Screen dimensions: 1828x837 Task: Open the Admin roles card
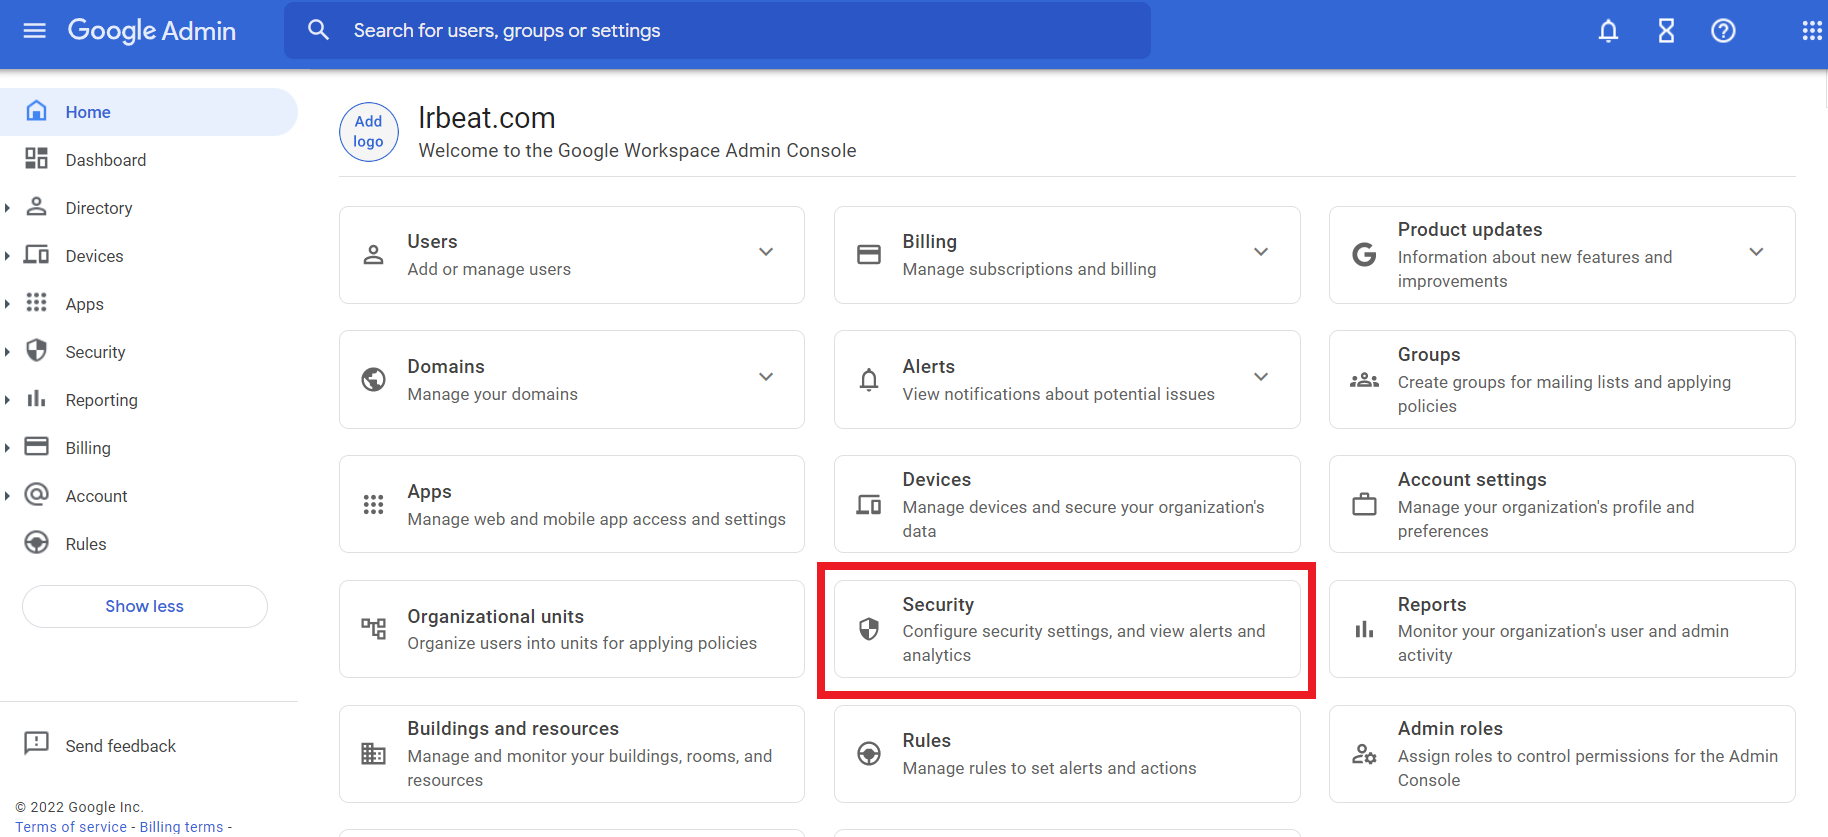pyautogui.click(x=1561, y=754)
